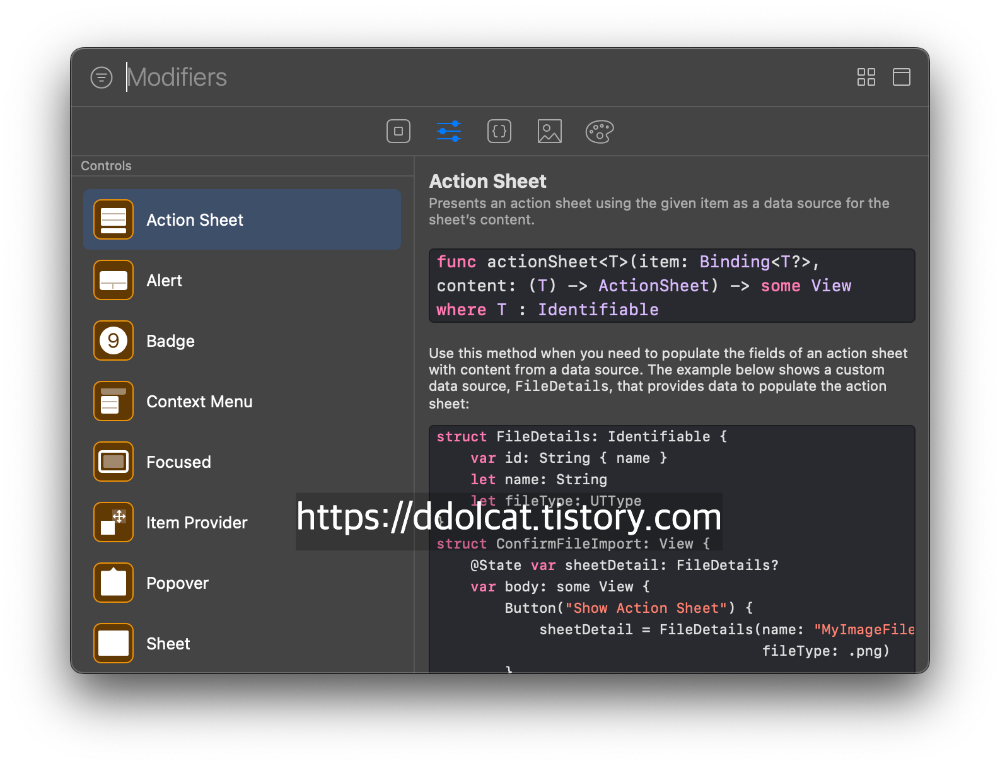Click the Controls section header
1000x766 pixels.
point(106,166)
